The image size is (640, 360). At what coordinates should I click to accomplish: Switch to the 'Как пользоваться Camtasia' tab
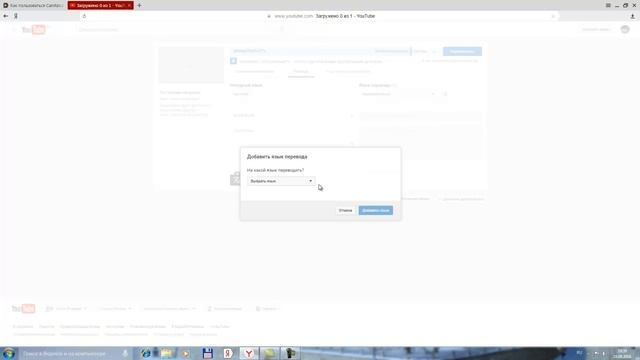[x=33, y=6]
